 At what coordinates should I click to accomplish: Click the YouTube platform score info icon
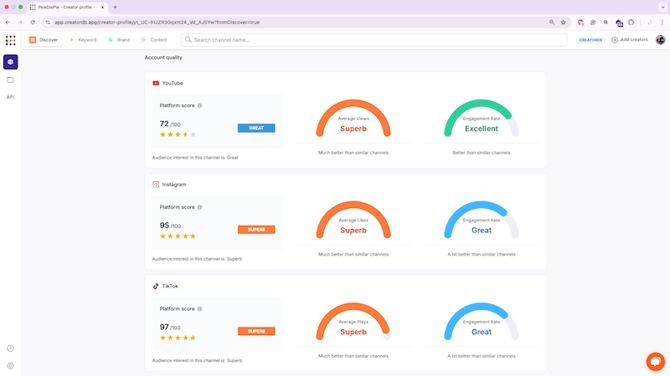click(x=200, y=106)
